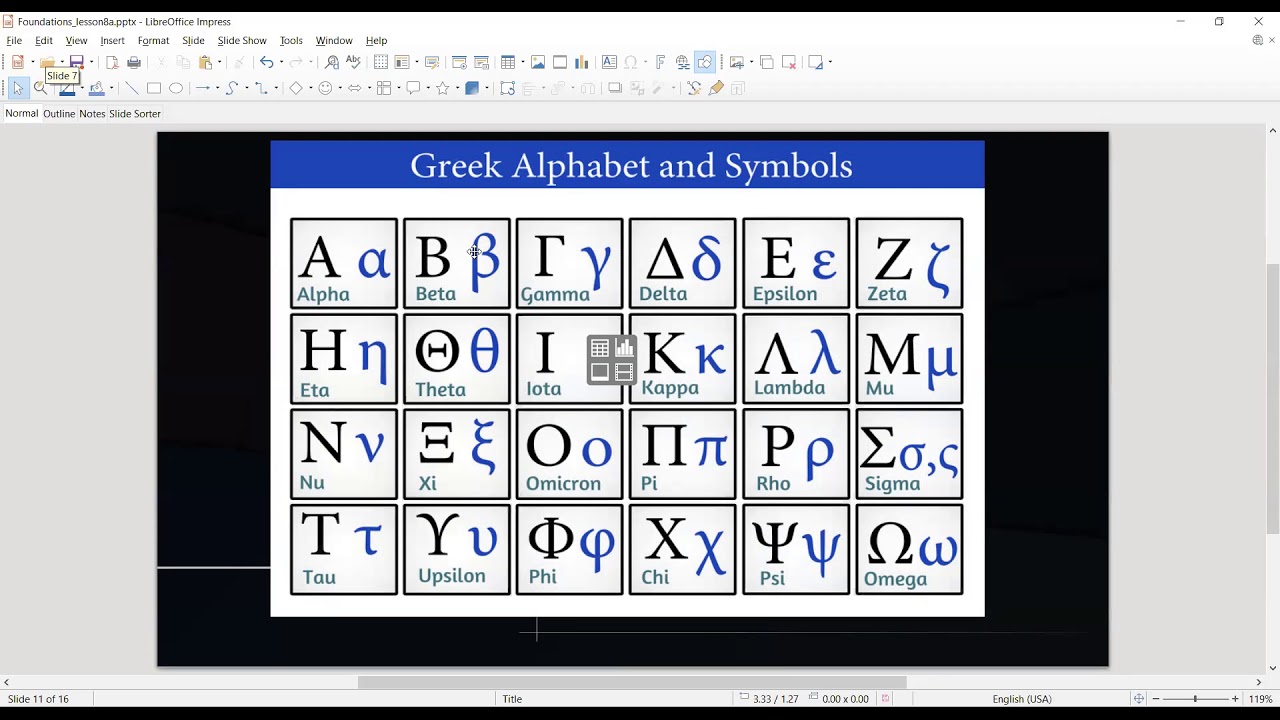Click Insert Table placeholder icon on slide
Image resolution: width=1280 pixels, height=720 pixels.
(600, 349)
